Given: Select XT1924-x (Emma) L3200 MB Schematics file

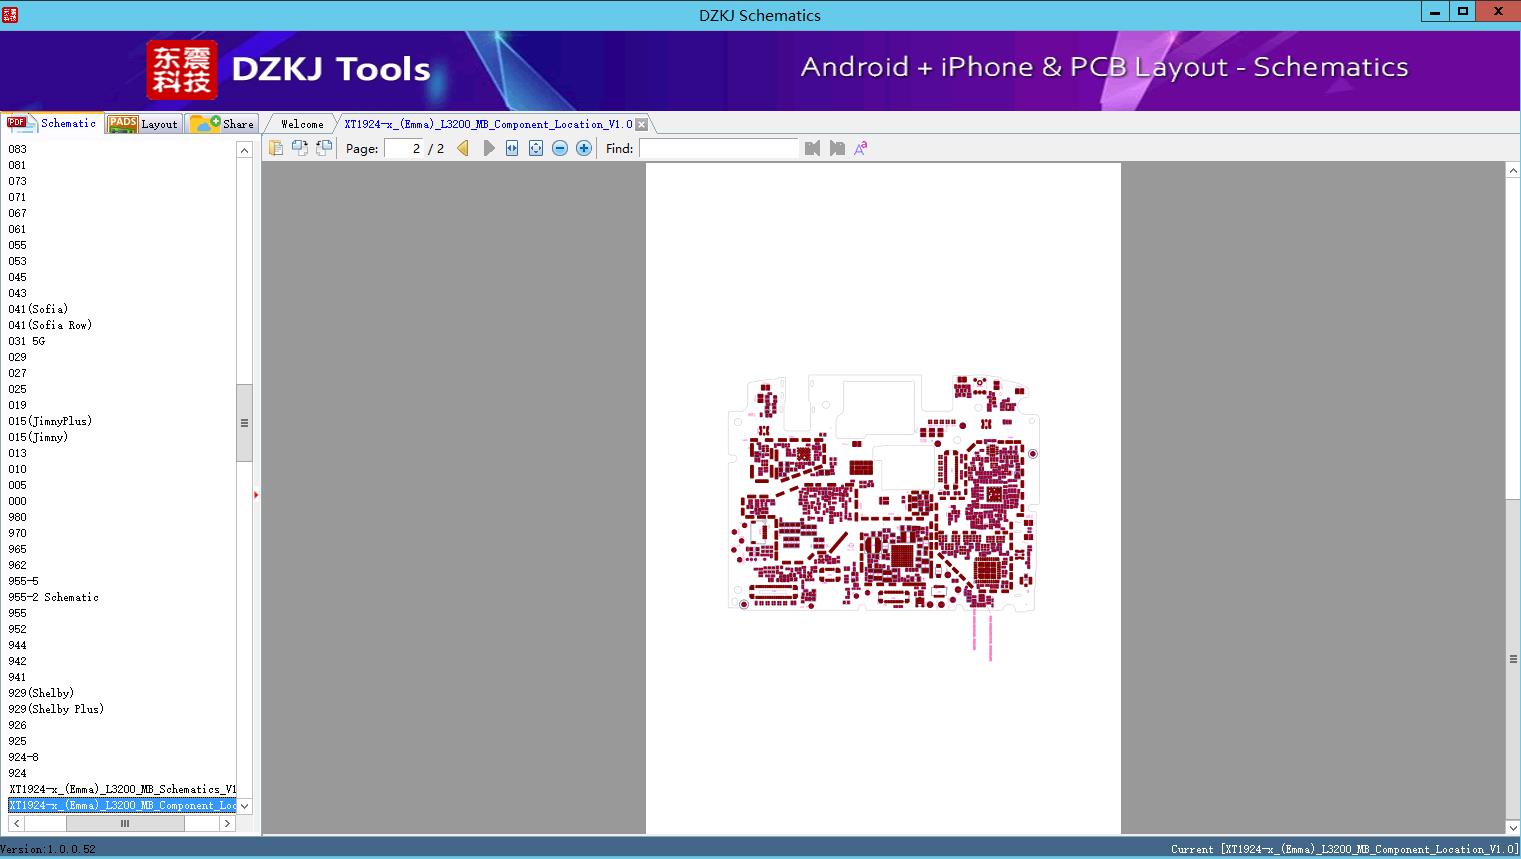Looking at the screenshot, I should click(122, 789).
